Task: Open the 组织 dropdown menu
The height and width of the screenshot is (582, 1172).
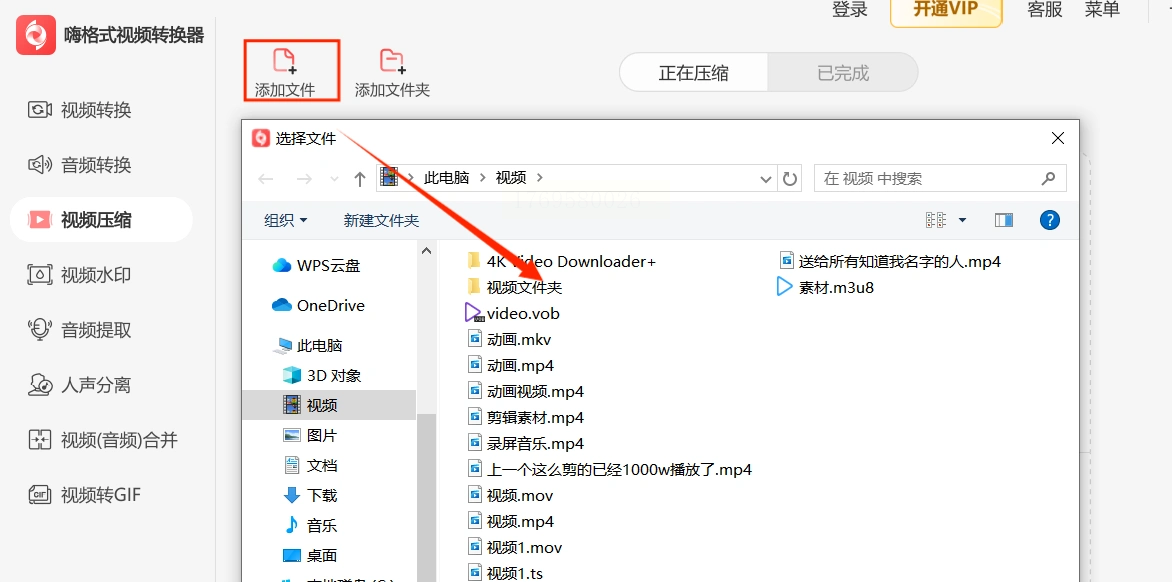Action: click(x=286, y=220)
